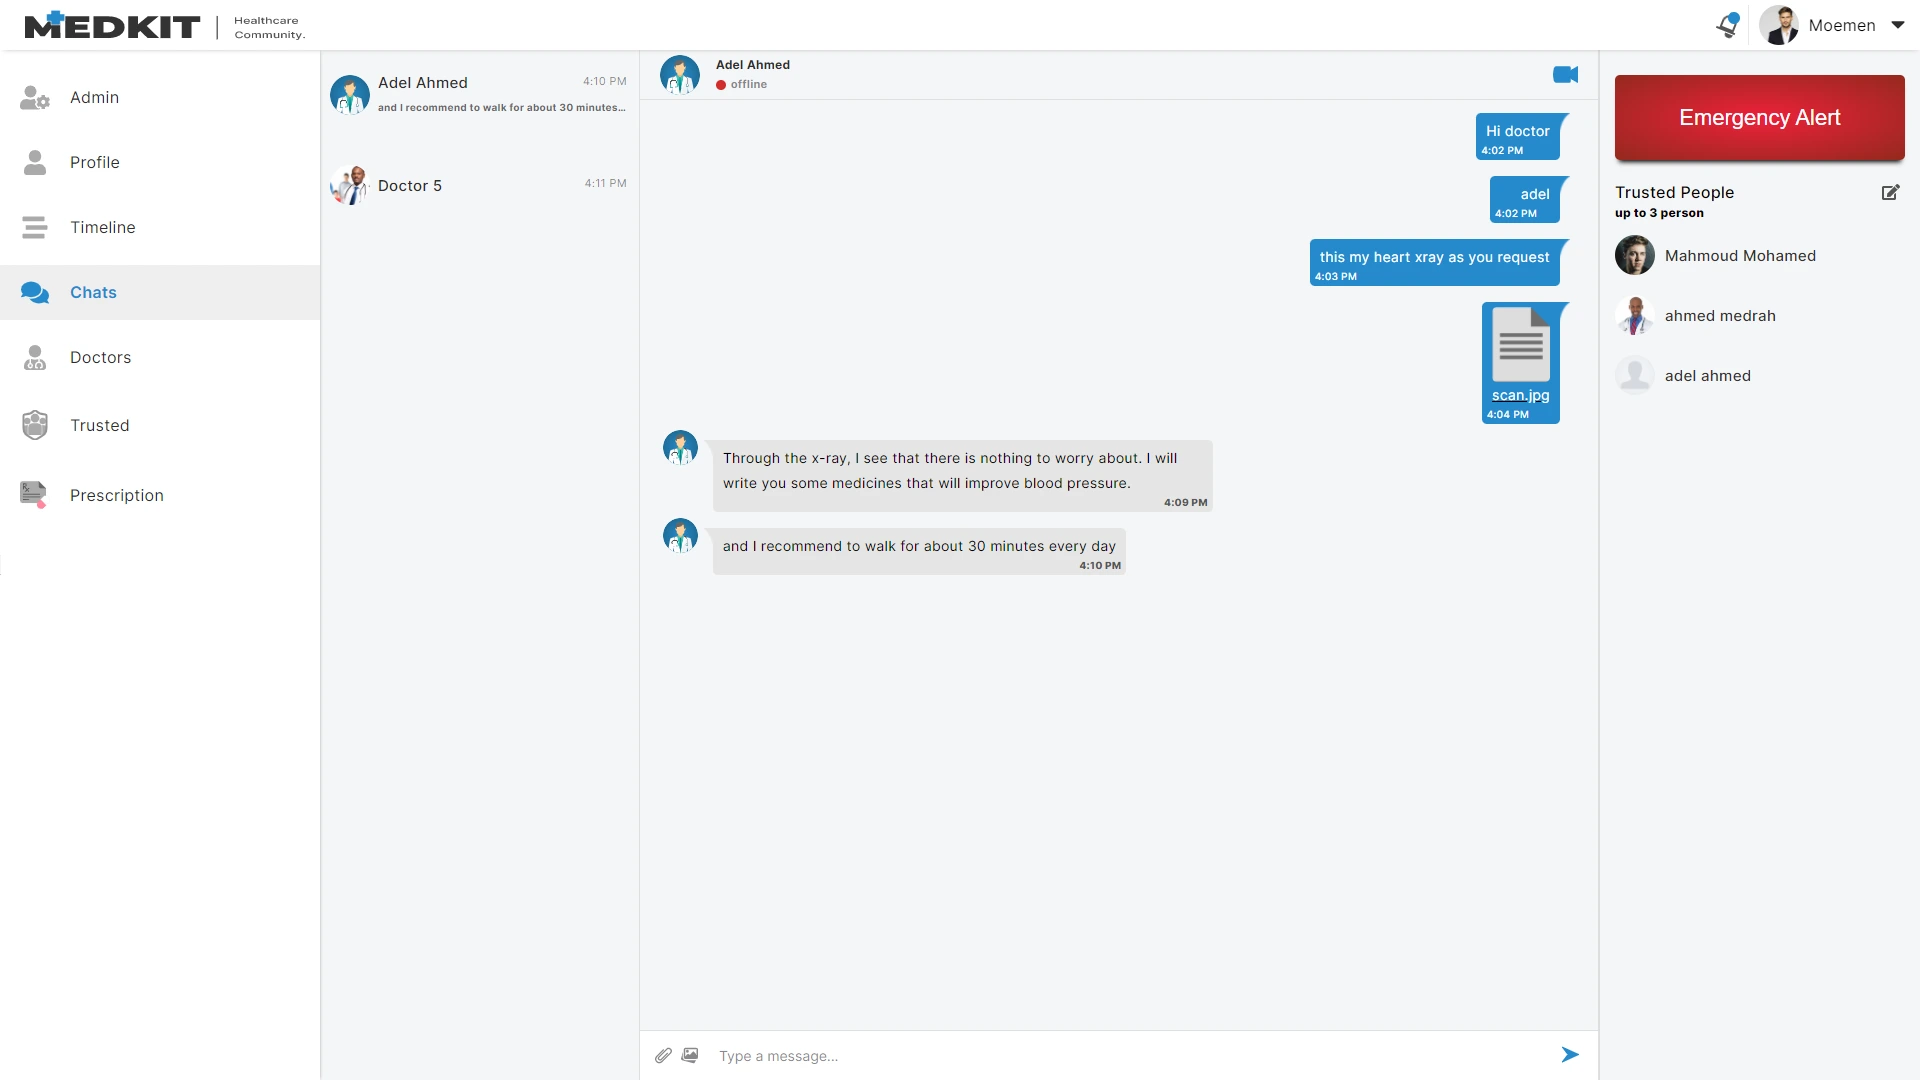Open the Trusted sidebar item
Image resolution: width=1920 pixels, height=1080 pixels.
(x=99, y=425)
